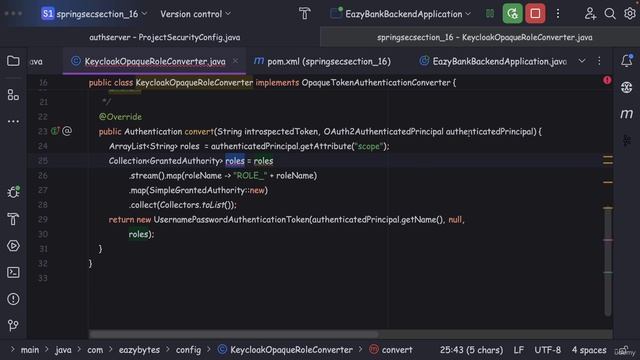640x360 pixels.
Task: Click the yellow warning stripe mark near line 25
Action: 608,157
